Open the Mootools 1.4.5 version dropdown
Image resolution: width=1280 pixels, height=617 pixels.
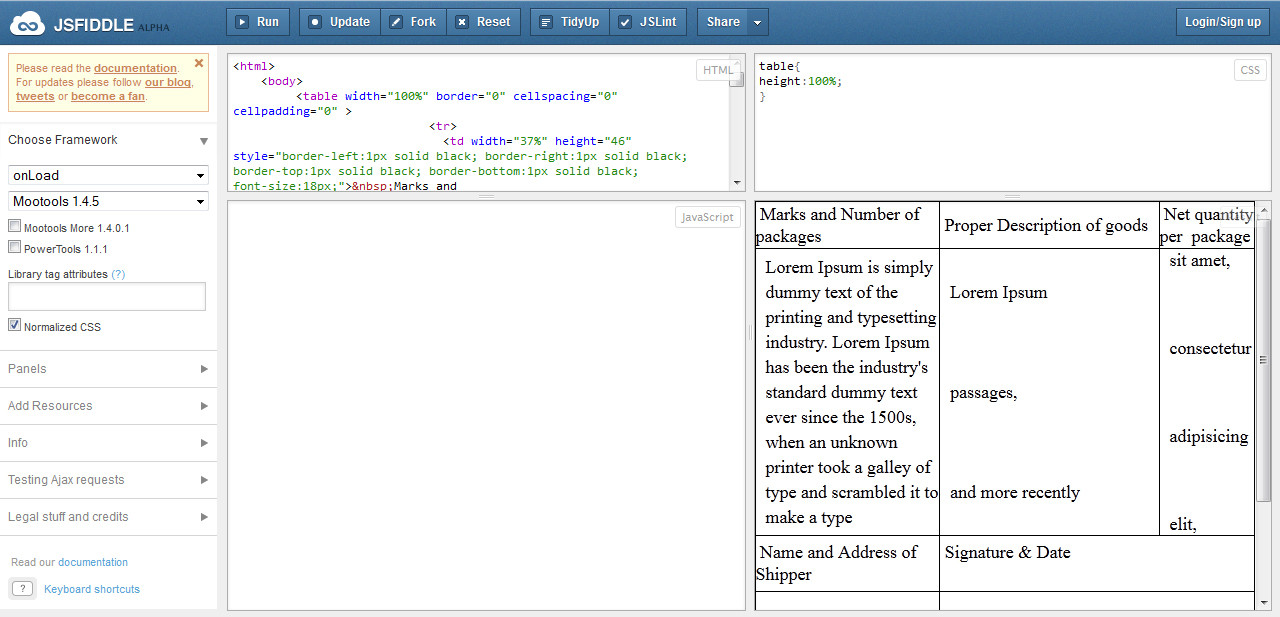point(107,202)
